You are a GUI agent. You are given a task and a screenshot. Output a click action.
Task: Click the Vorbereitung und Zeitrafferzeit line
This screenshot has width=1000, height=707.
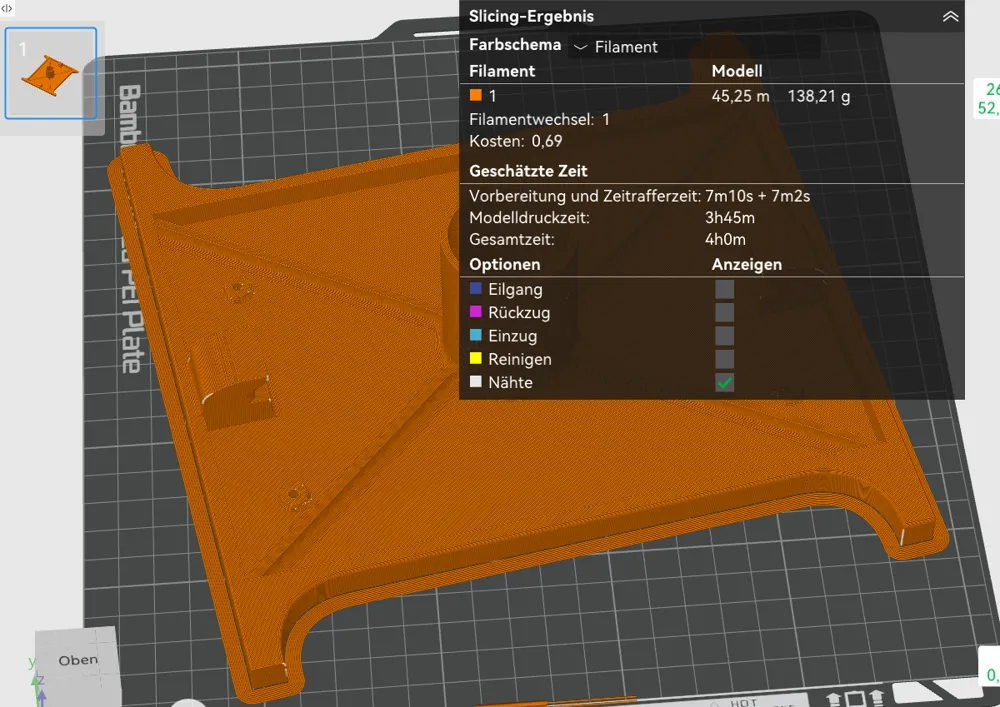click(x=640, y=196)
